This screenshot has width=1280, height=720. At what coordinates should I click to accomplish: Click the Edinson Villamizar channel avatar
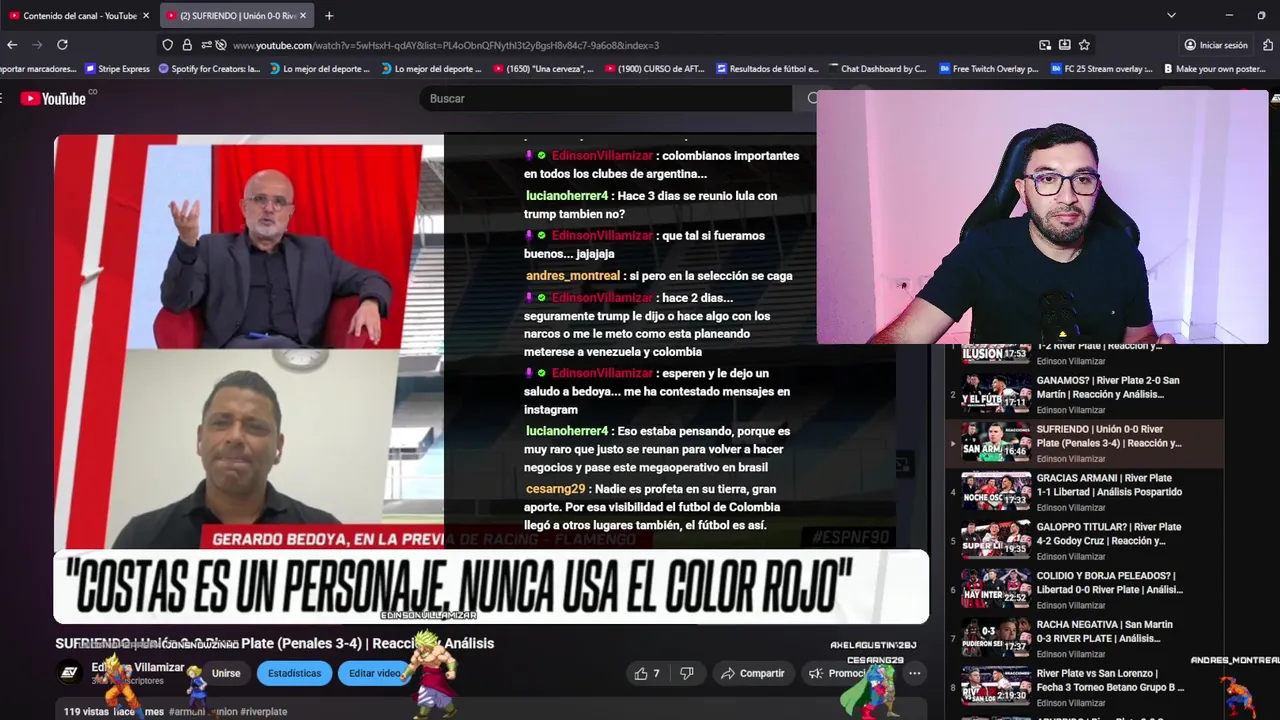(x=69, y=673)
